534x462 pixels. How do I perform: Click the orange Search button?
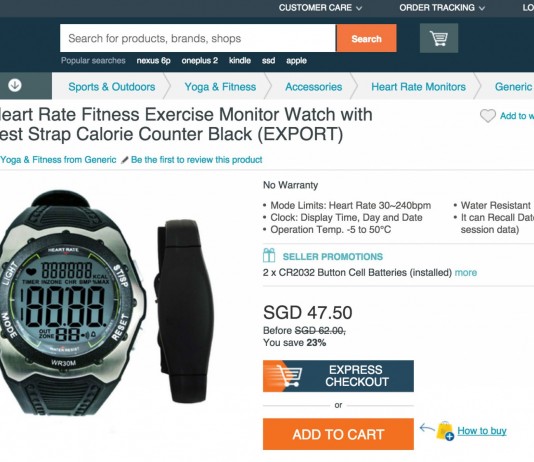366,38
